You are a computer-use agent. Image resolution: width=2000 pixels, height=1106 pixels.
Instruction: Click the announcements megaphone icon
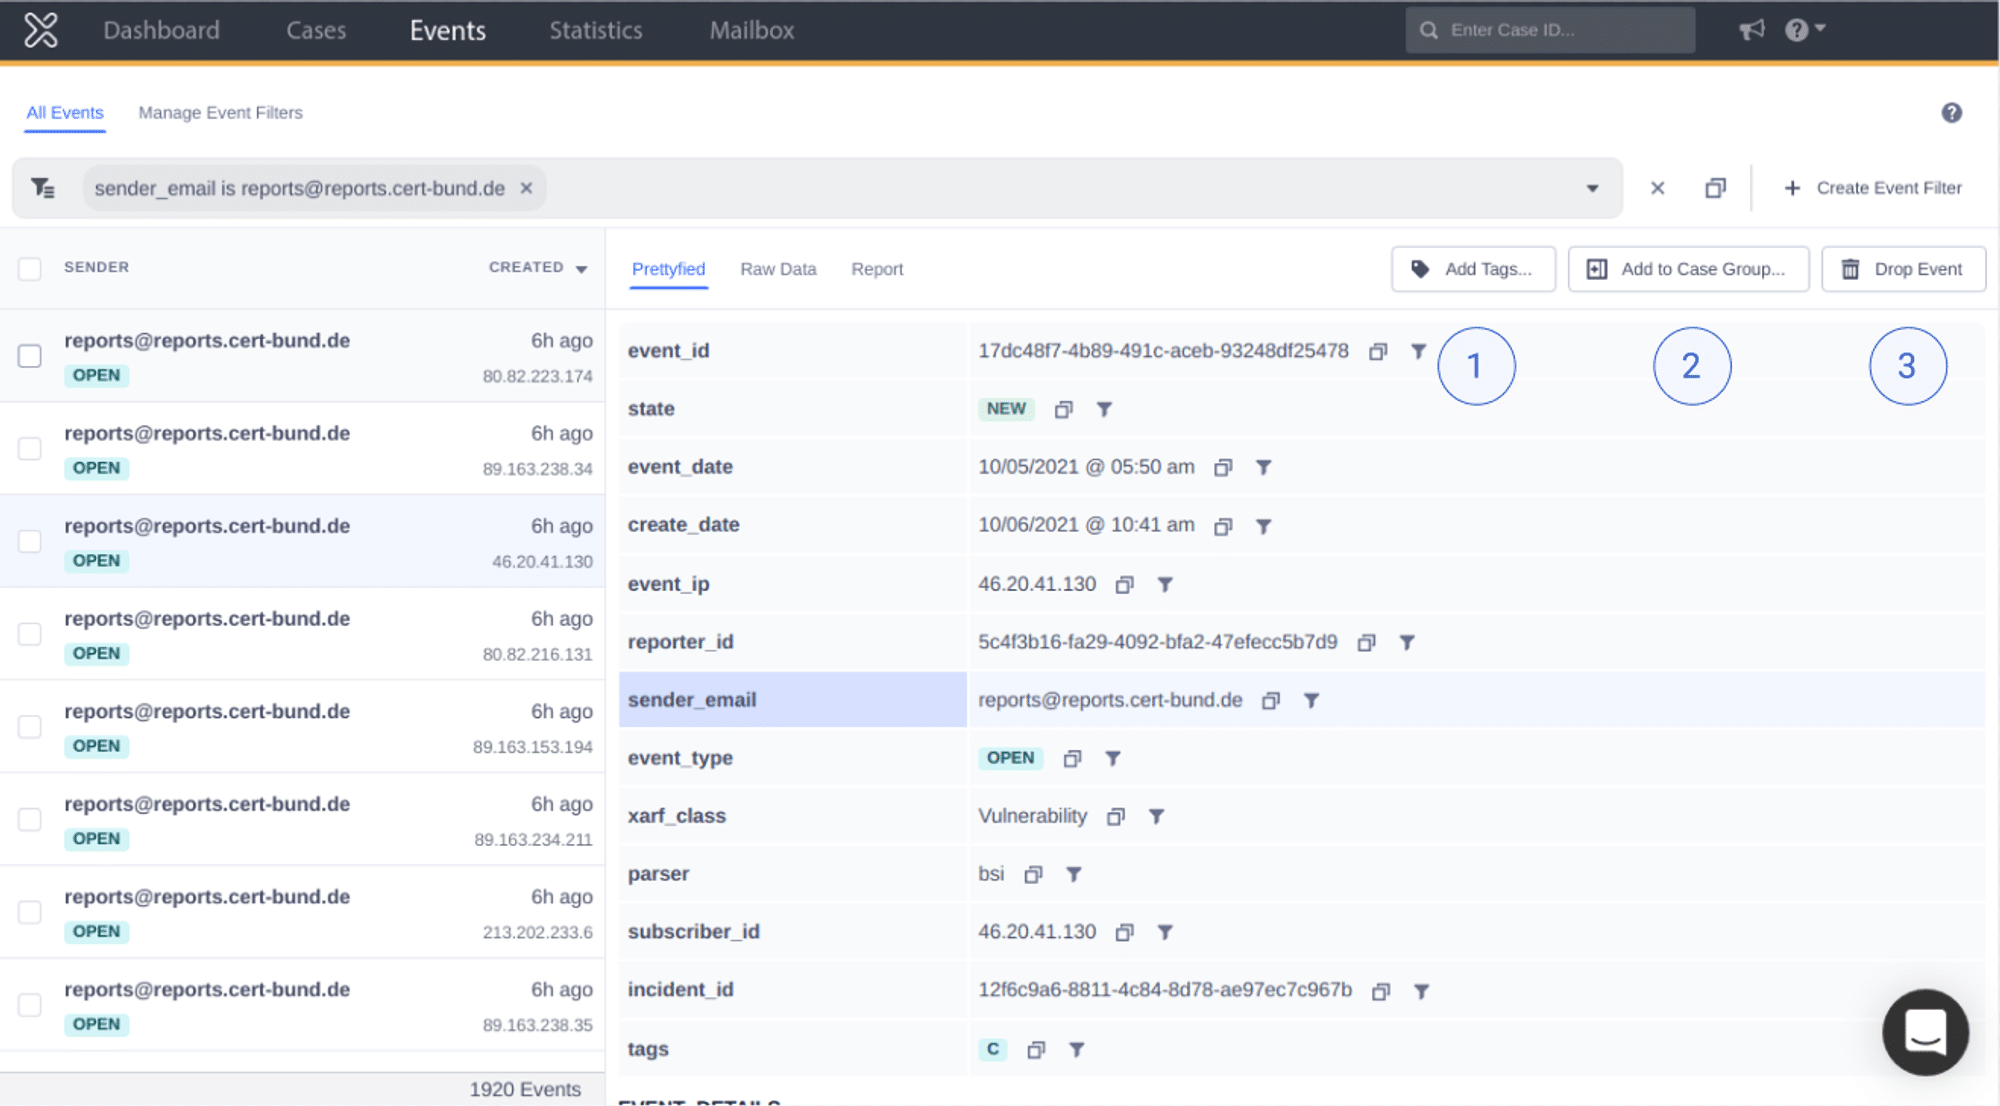(x=1752, y=30)
